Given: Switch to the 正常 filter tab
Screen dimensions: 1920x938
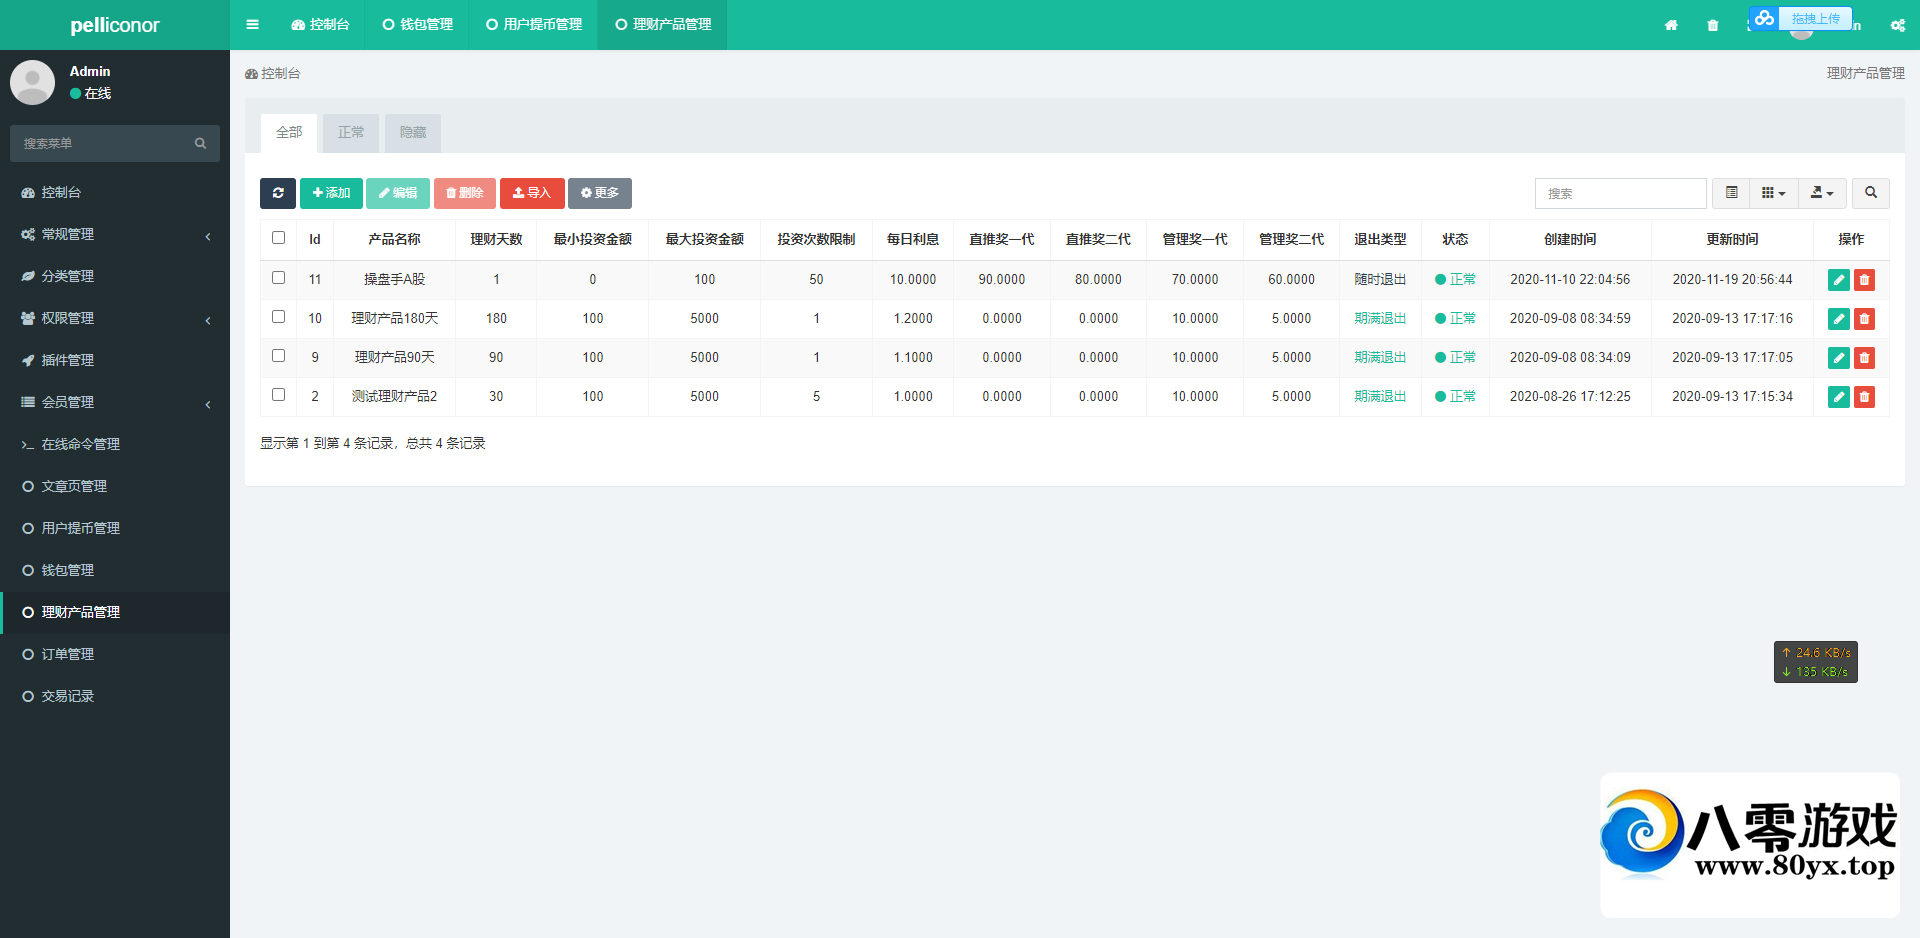Looking at the screenshot, I should 351,133.
